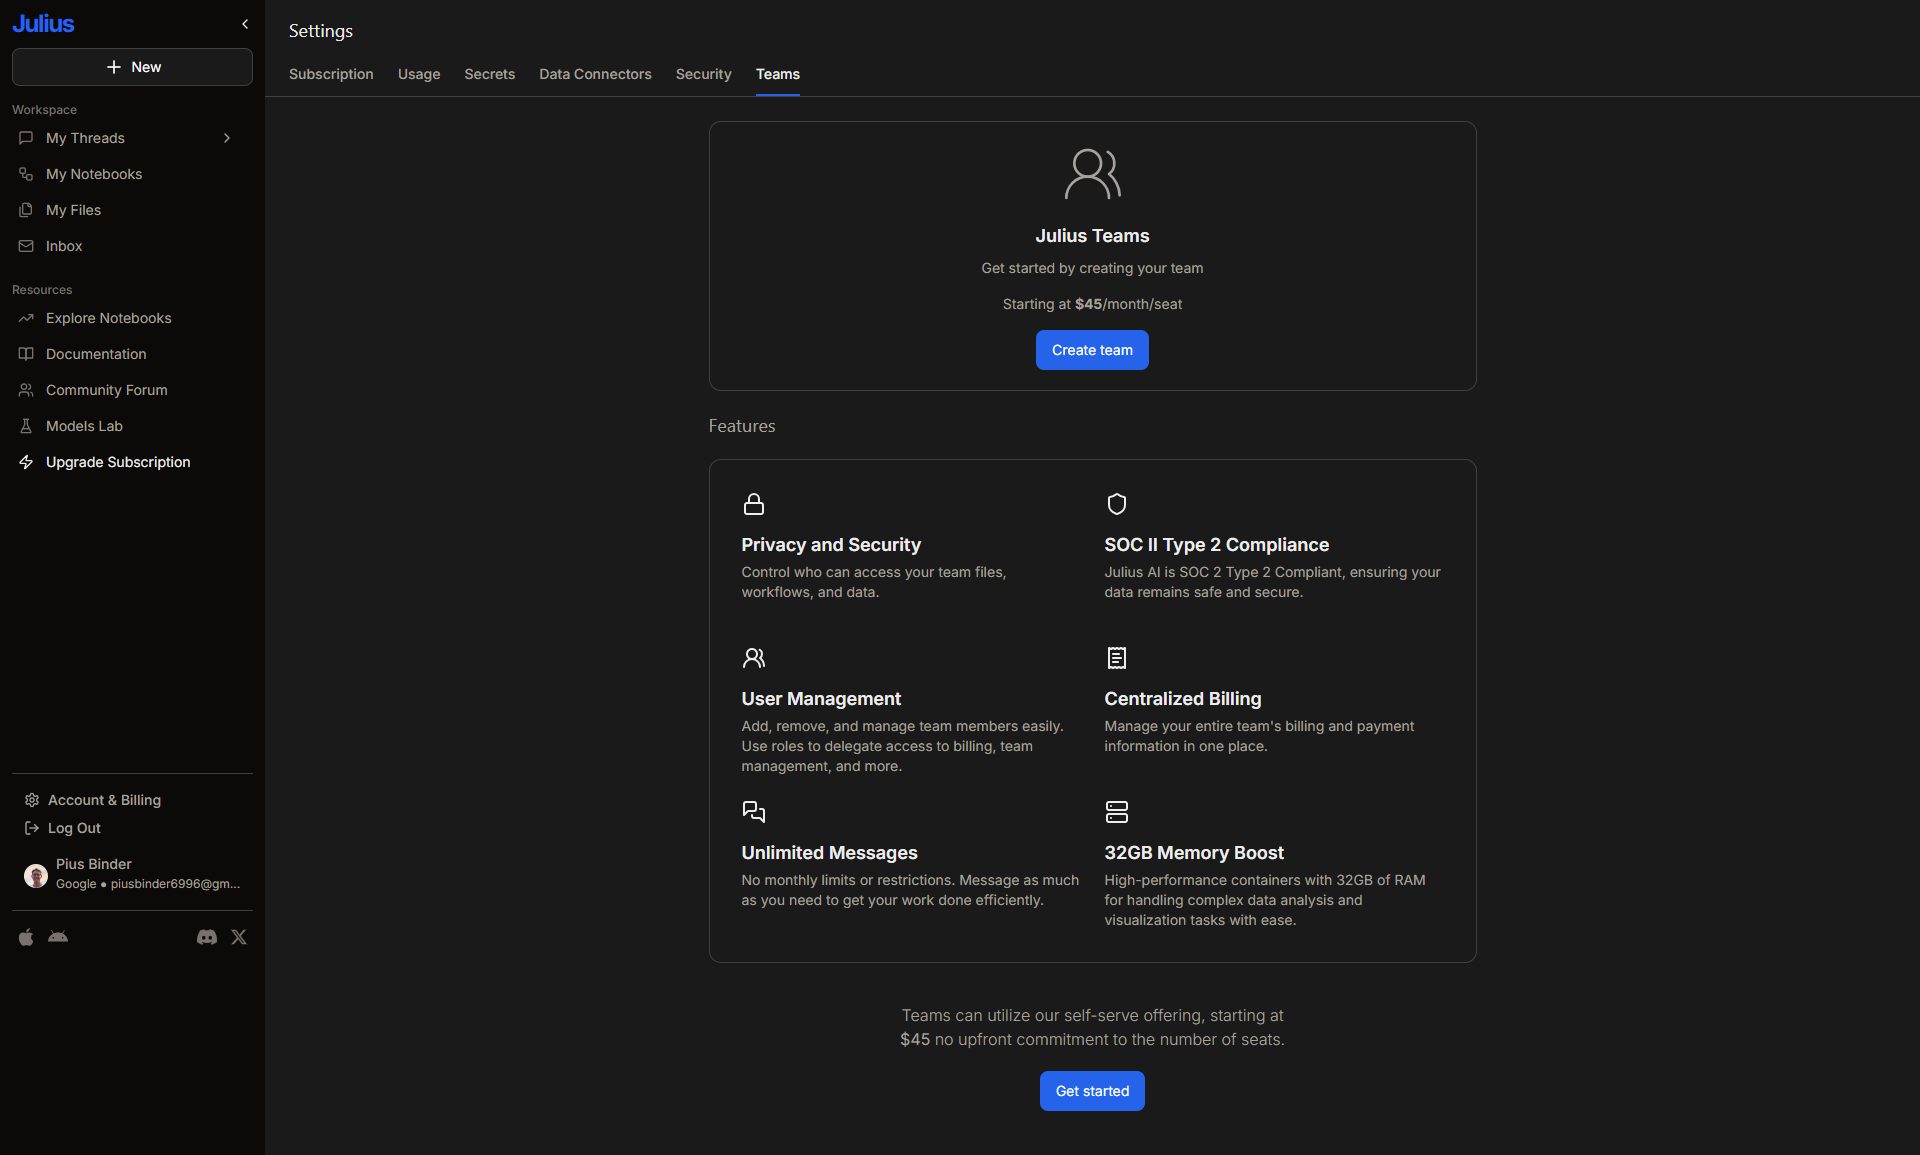
Task: Switch to the Secrets tab
Action: [490, 74]
